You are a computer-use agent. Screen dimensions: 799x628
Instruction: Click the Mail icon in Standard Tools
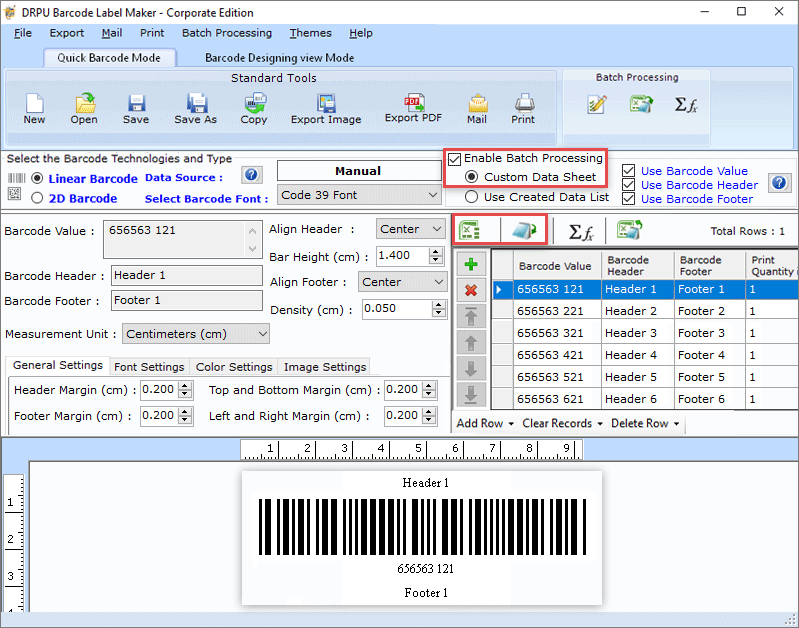point(477,103)
